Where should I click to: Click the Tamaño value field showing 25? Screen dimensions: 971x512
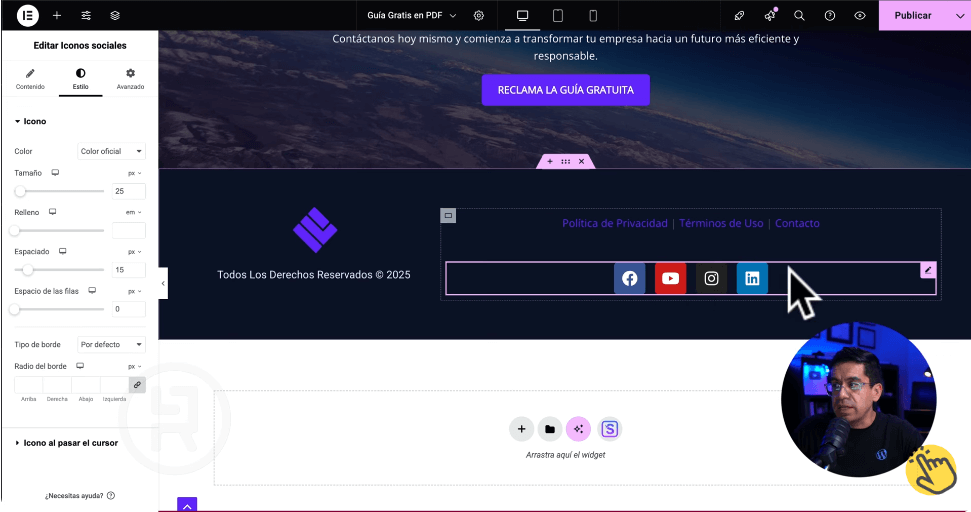pos(129,191)
